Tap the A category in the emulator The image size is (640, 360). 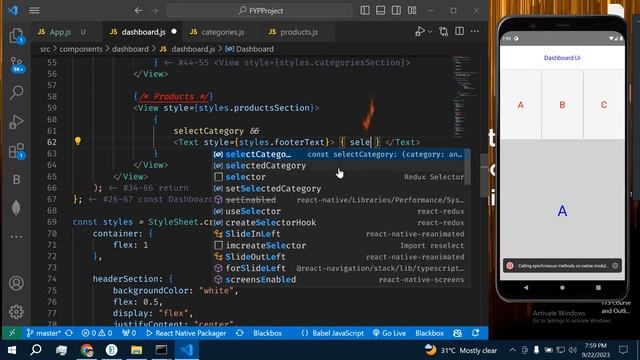point(520,104)
